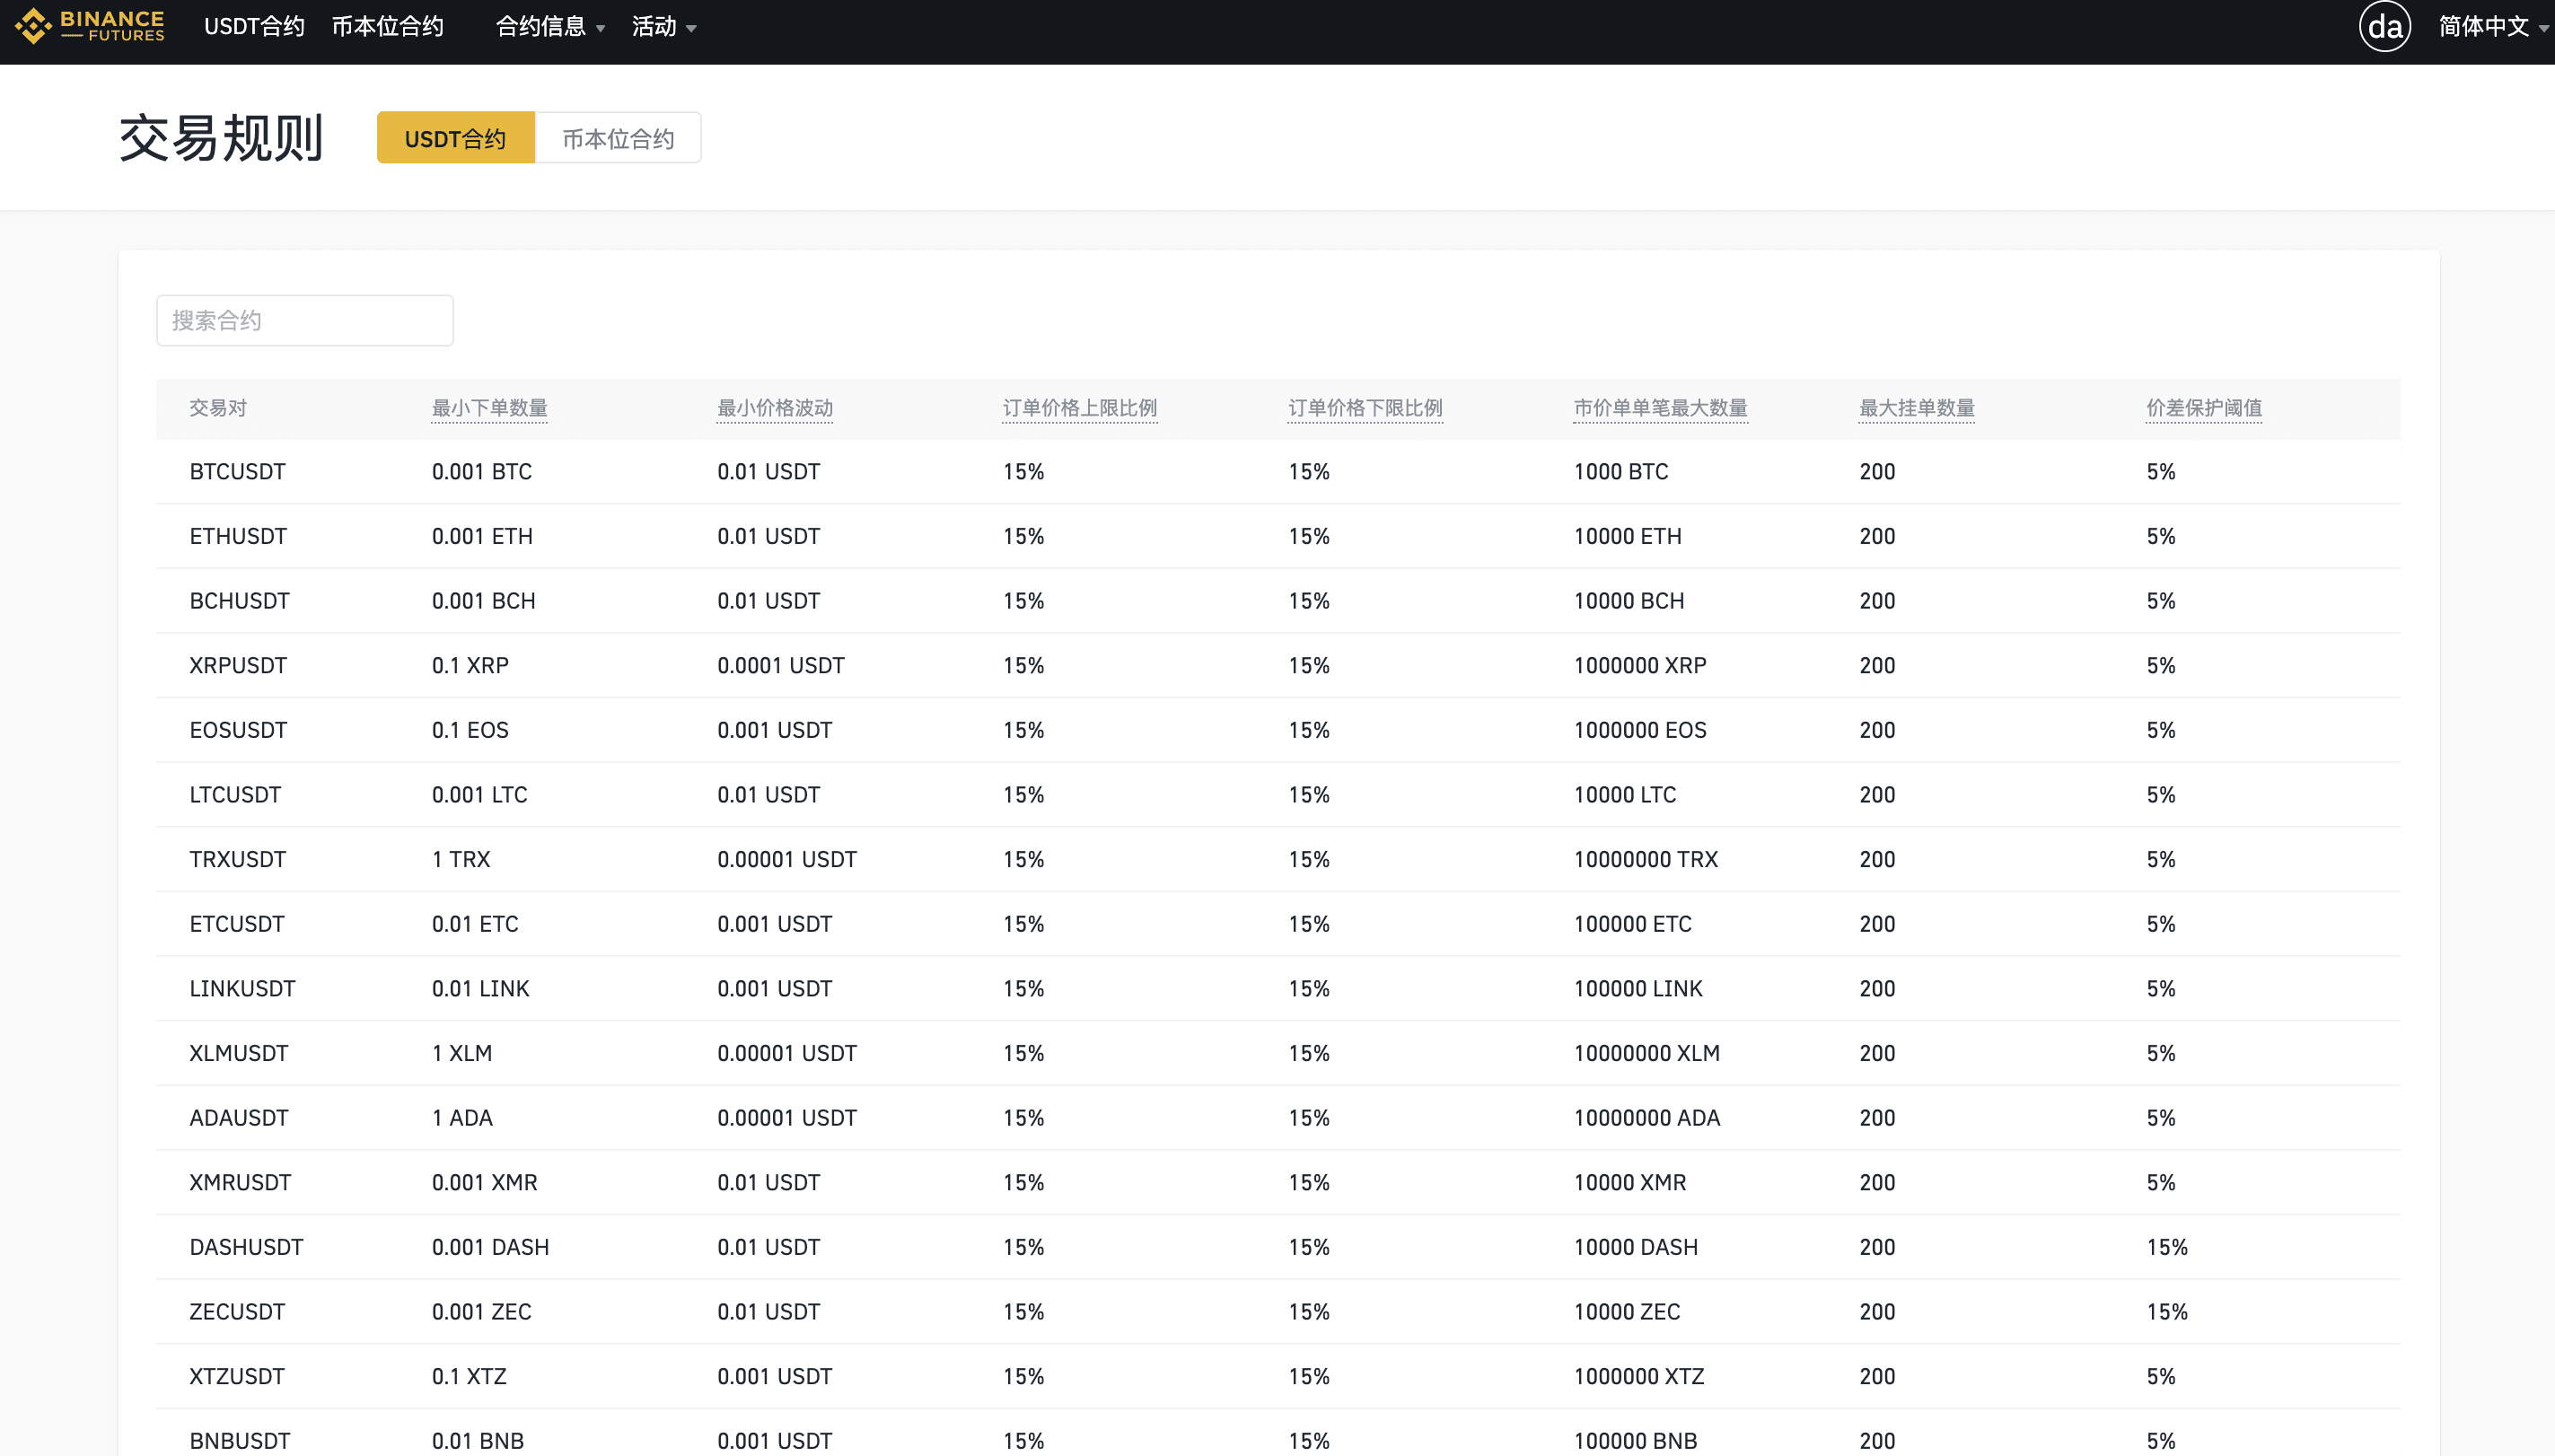Screen dimensions: 2555x1456
Task: Click the 0.01 BNB minimum order cell
Action: pyautogui.click(x=478, y=1441)
